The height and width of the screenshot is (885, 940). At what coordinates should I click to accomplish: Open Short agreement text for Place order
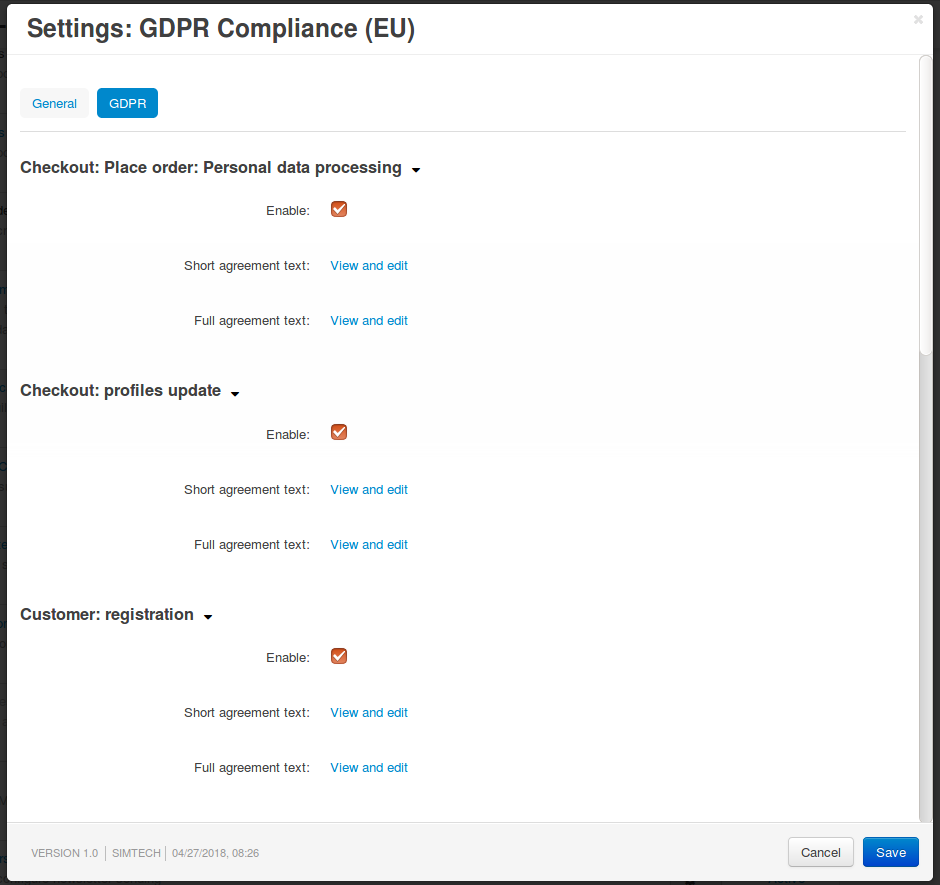(369, 266)
